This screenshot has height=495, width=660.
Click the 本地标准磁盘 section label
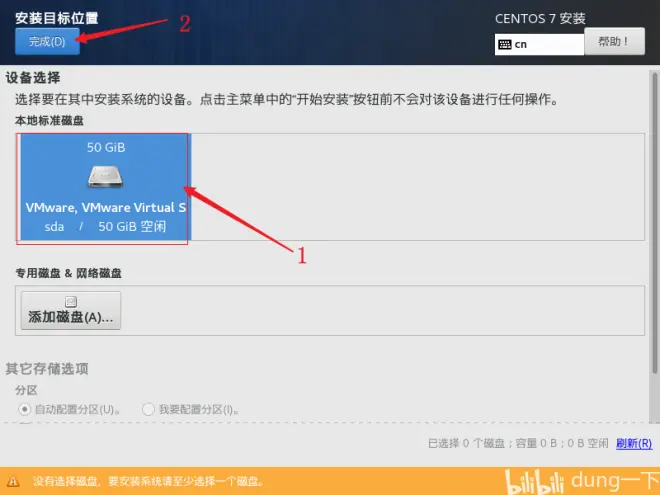pyautogui.click(x=49, y=120)
